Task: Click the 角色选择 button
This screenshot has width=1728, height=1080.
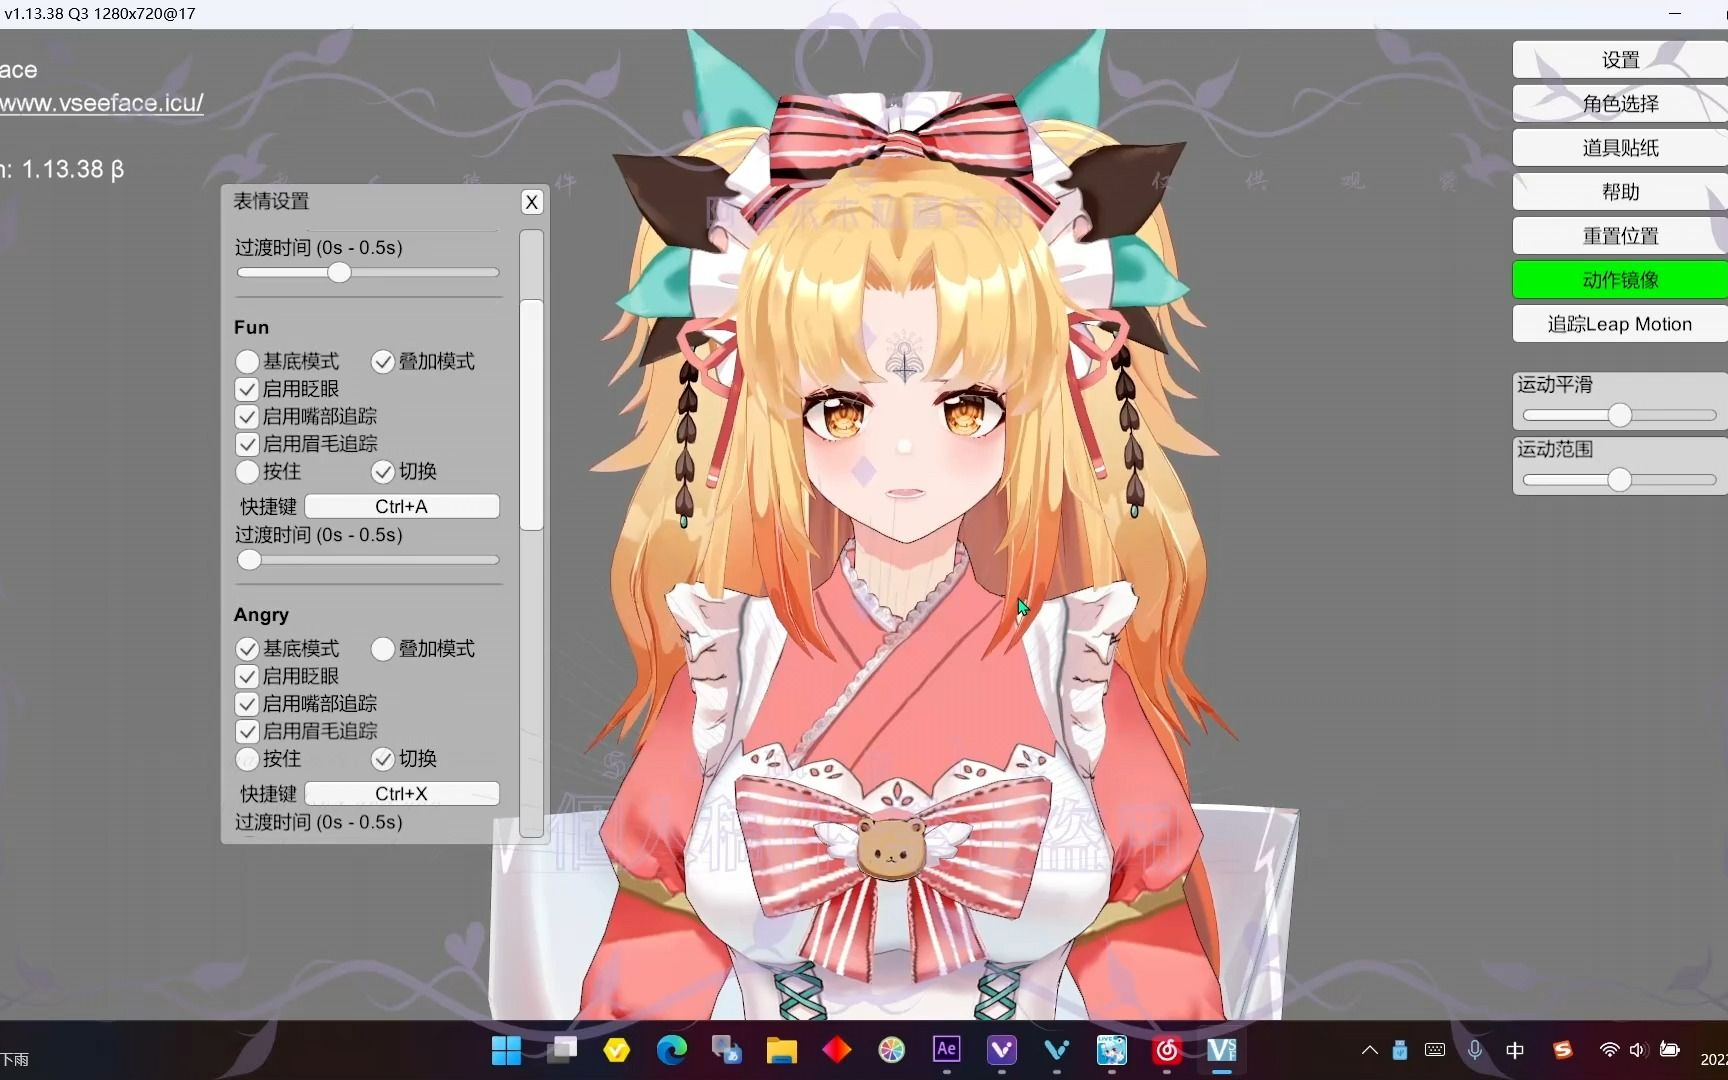Action: [x=1618, y=103]
